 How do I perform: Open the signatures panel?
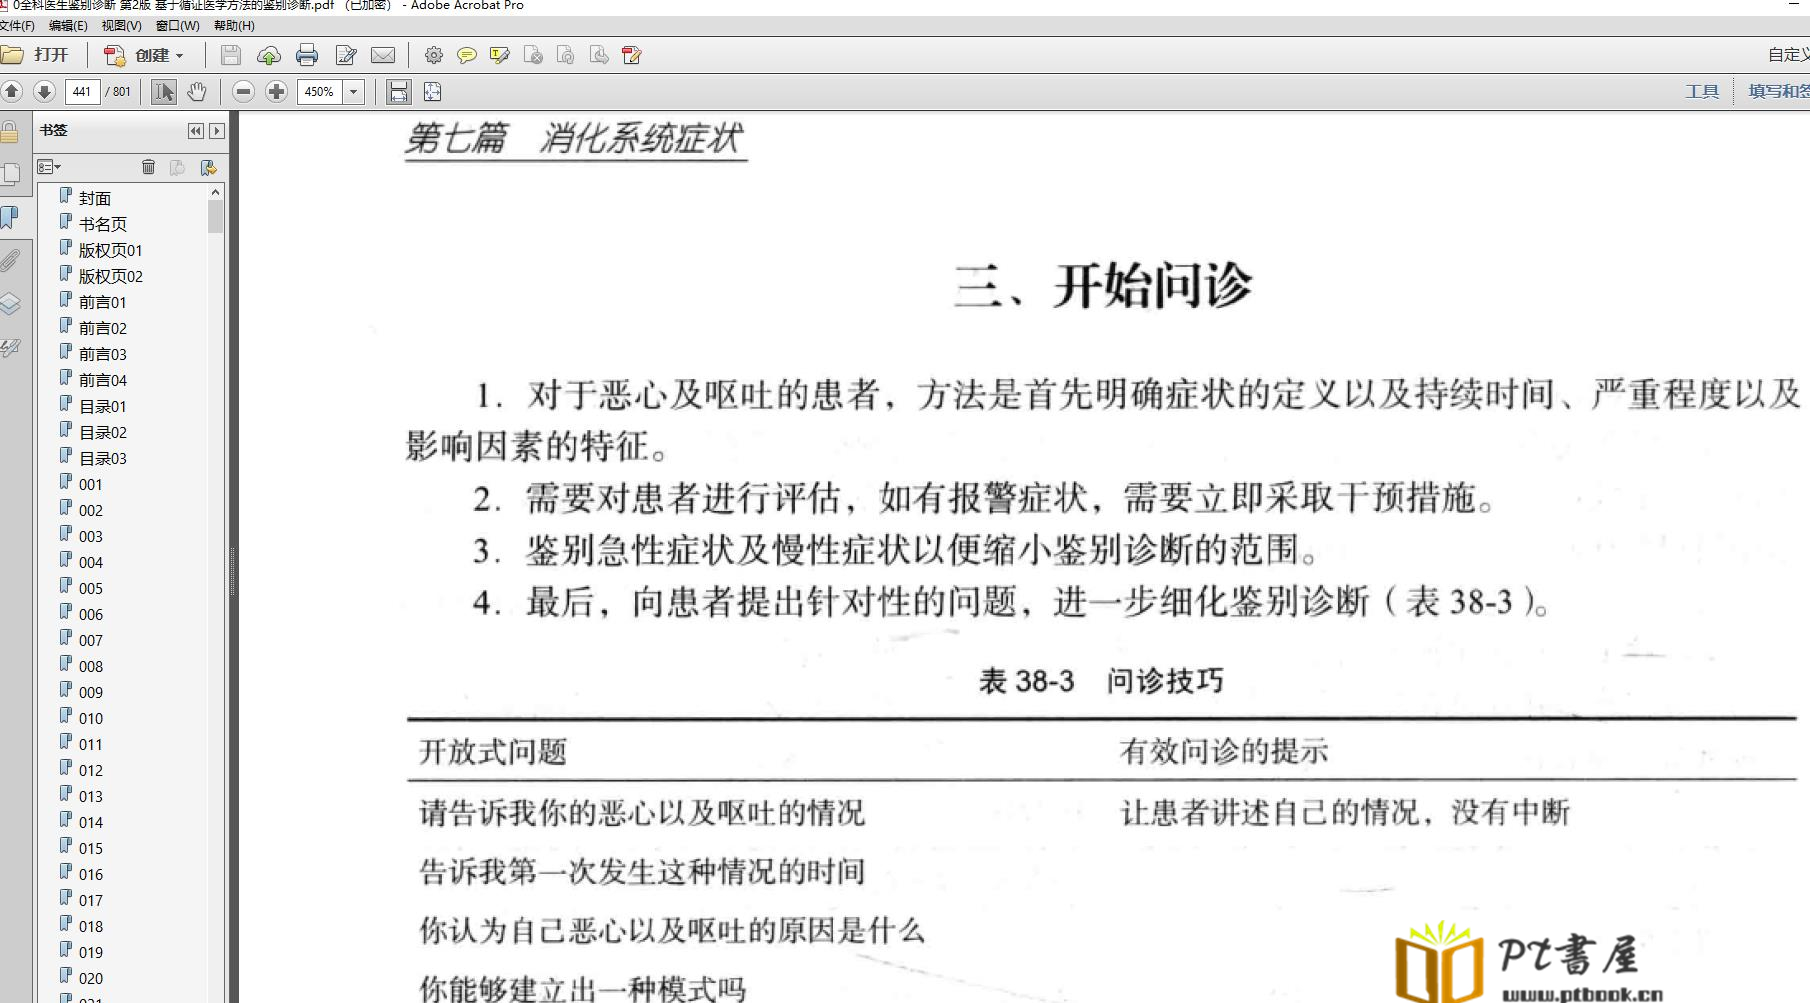pyautogui.click(x=10, y=348)
